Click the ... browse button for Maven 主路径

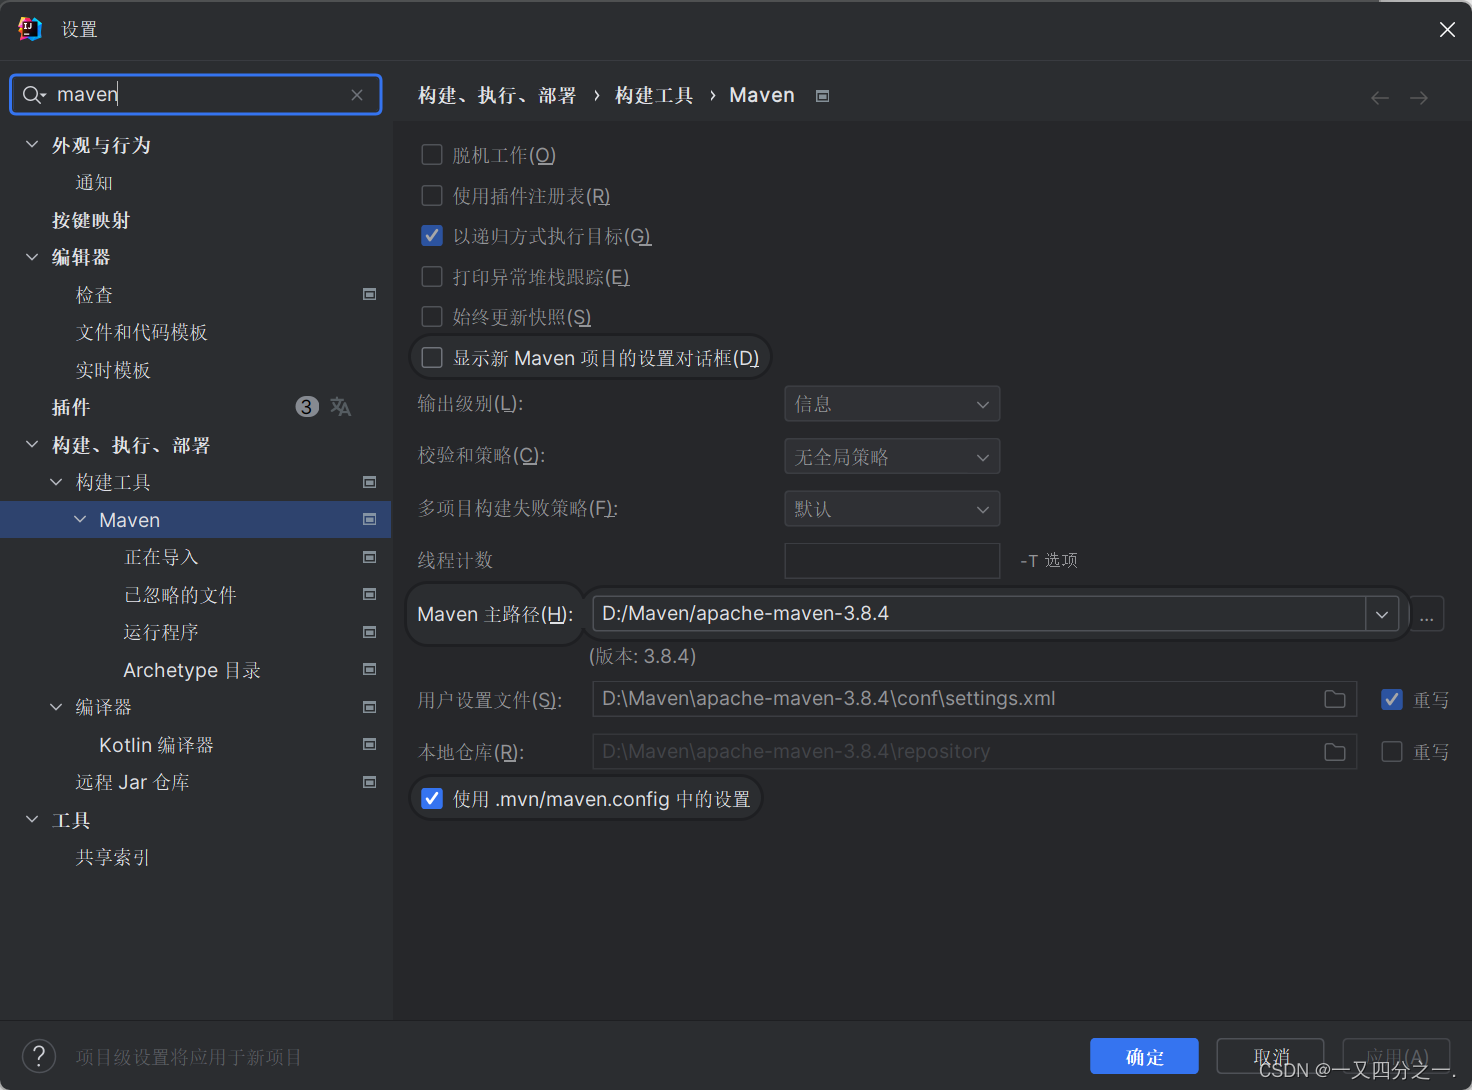click(1427, 614)
